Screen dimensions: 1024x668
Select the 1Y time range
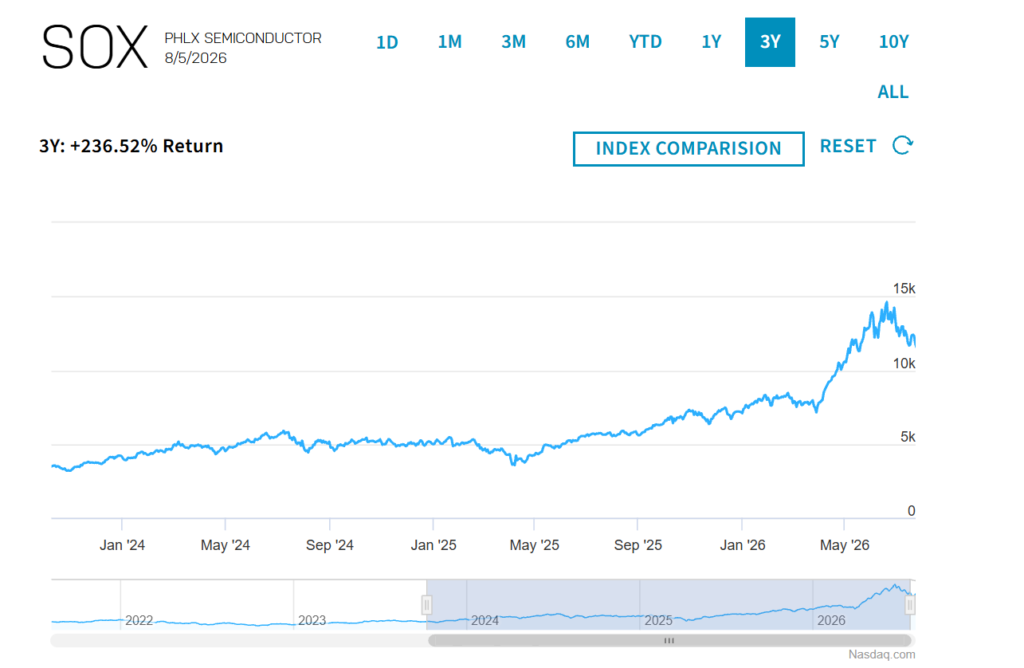tap(711, 42)
